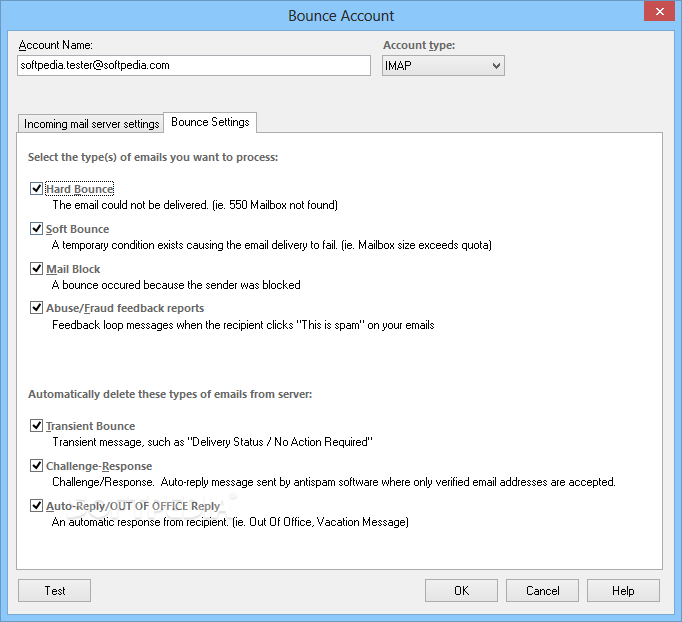Switch to Incoming mail server settings tab
The height and width of the screenshot is (622, 682).
click(91, 124)
